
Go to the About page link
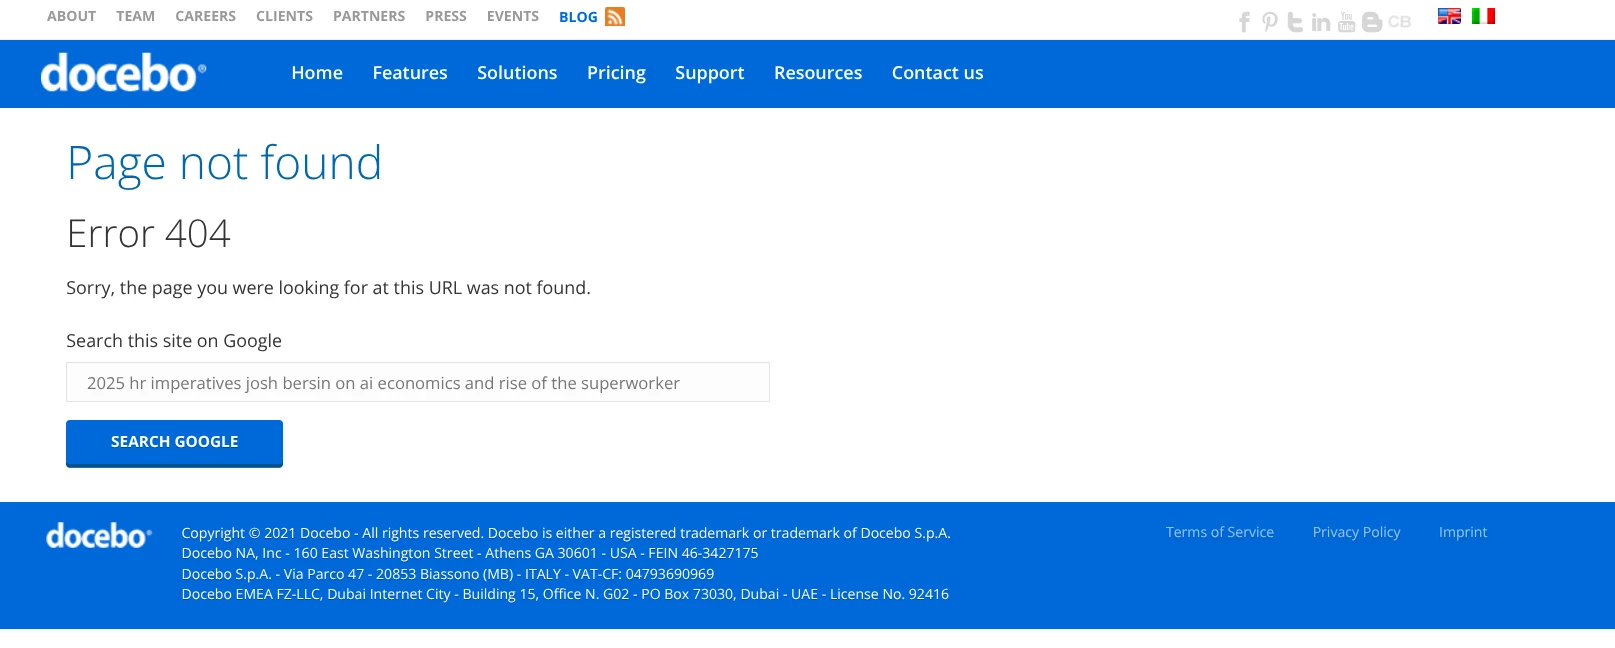[x=72, y=16]
